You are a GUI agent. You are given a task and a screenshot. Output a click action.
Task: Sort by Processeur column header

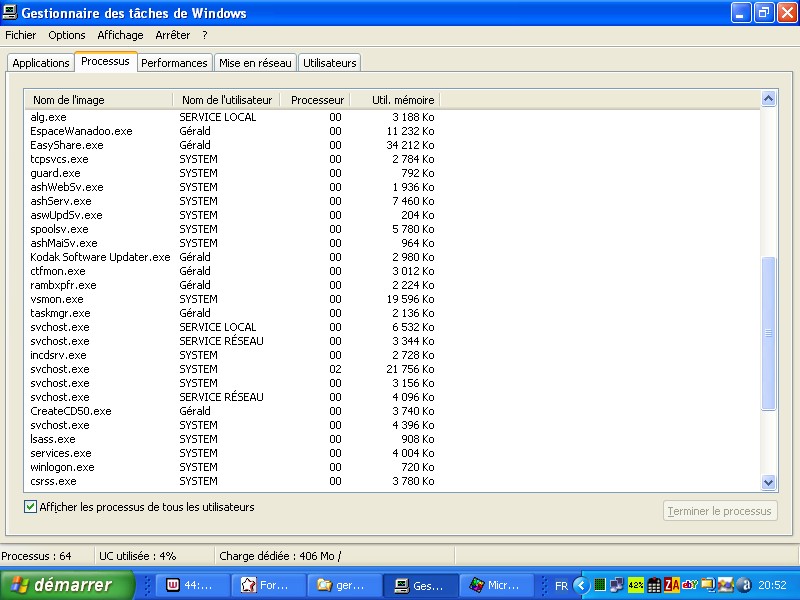coord(315,100)
